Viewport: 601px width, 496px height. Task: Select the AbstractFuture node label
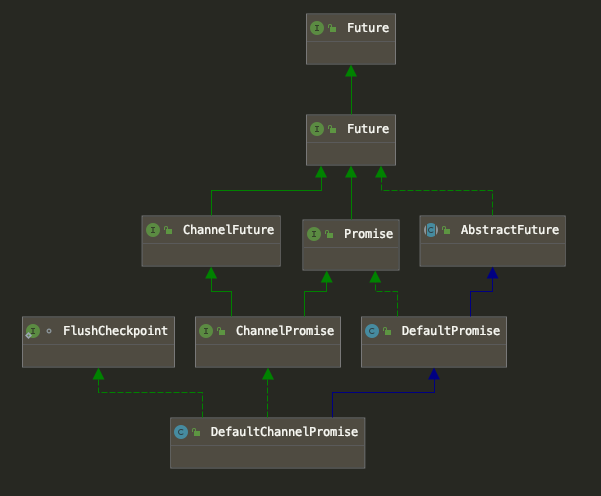[510, 230]
